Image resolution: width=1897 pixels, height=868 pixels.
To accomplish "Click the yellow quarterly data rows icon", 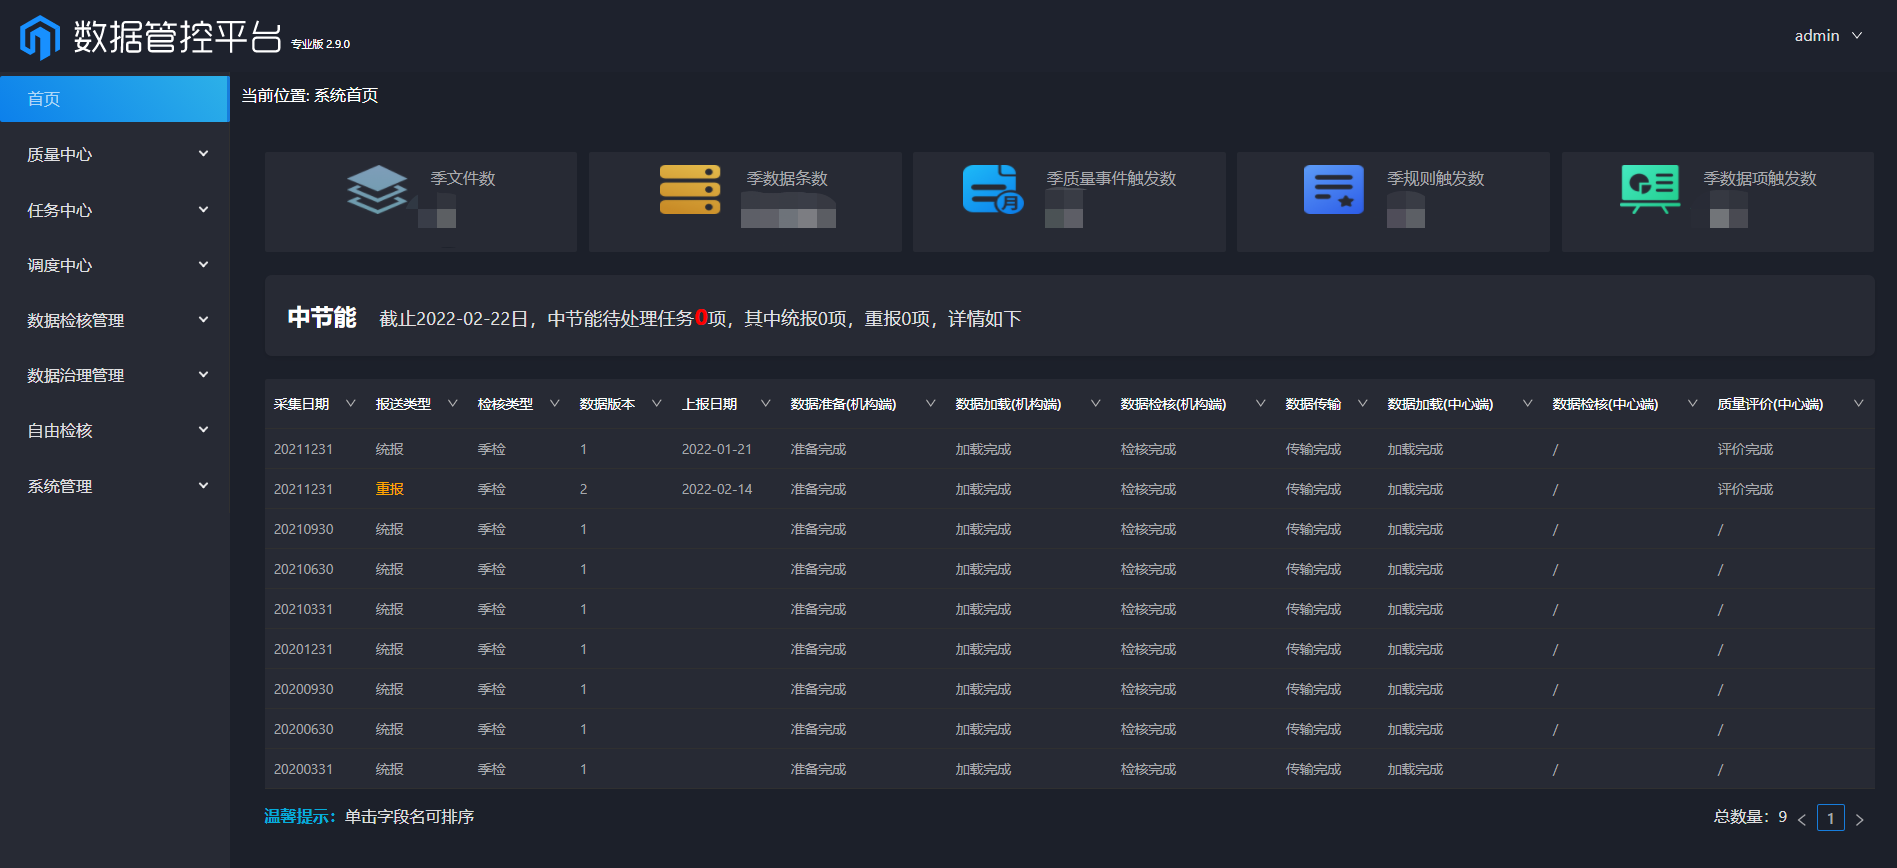I will 690,189.
